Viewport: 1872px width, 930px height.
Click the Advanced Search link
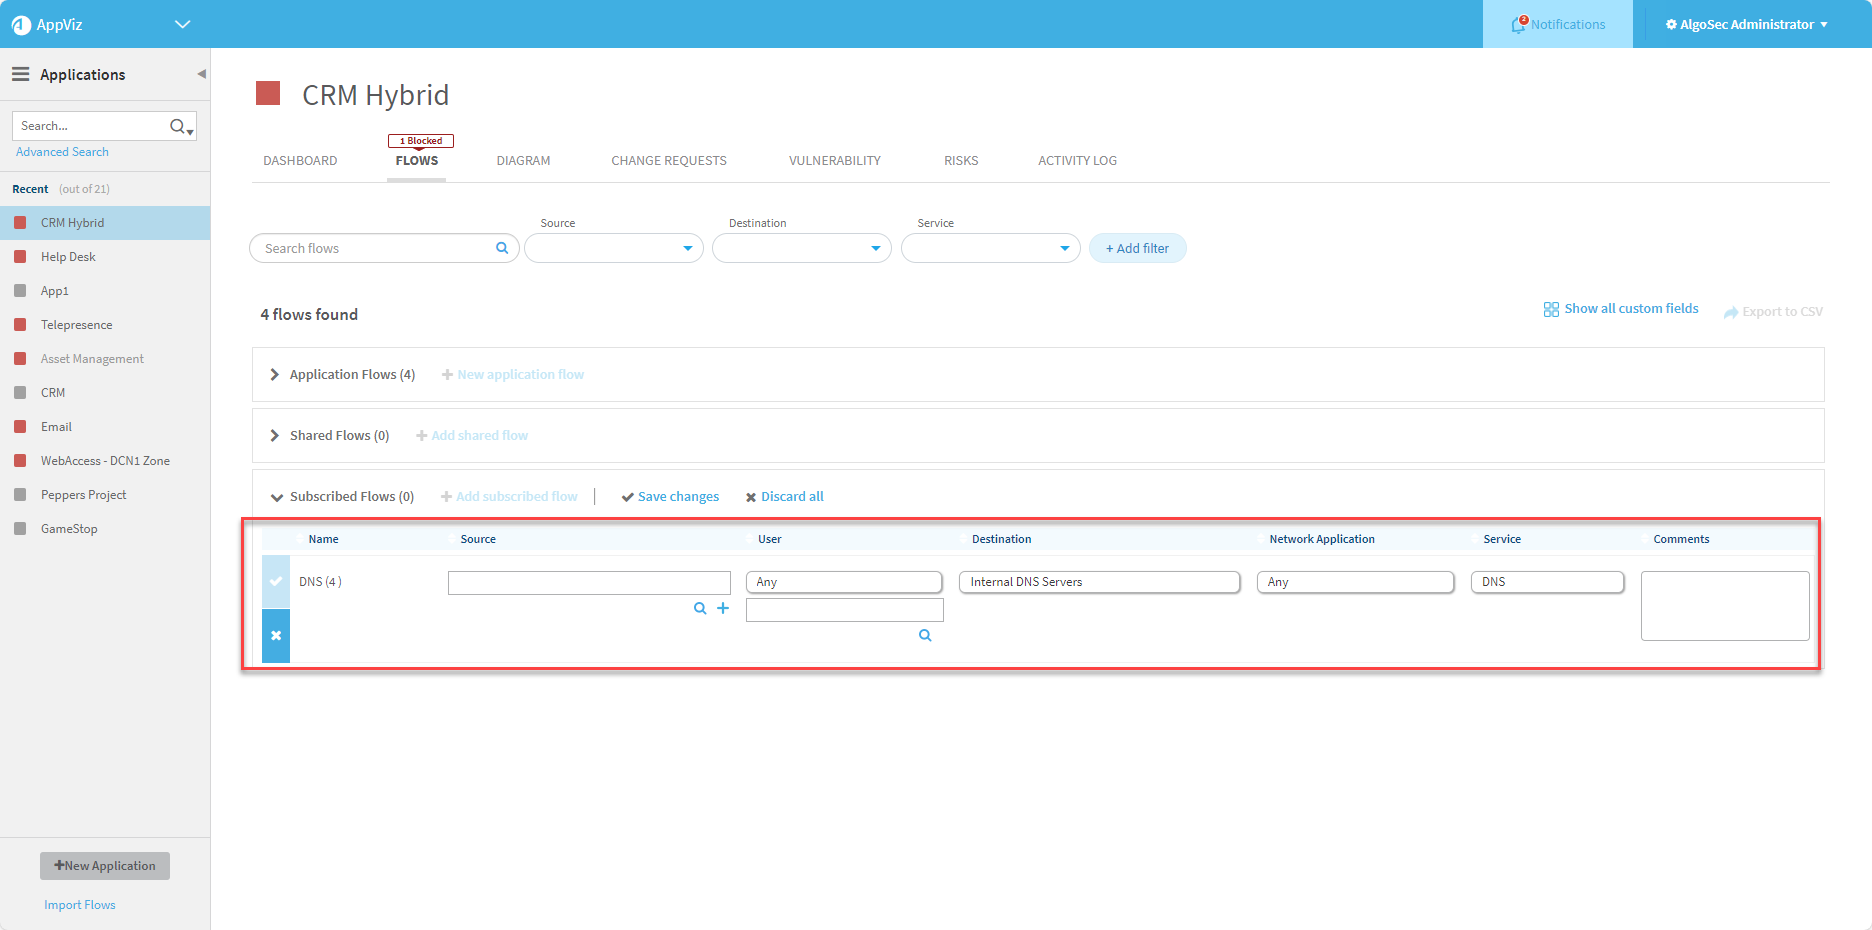point(62,152)
